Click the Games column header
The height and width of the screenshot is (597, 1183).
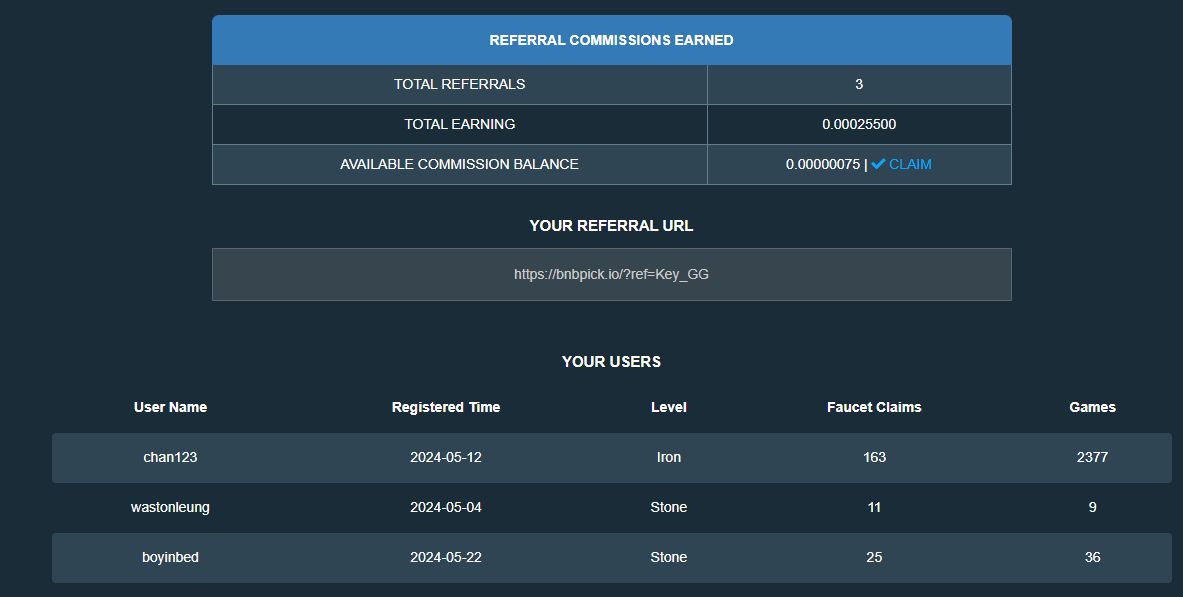[x=1092, y=407]
